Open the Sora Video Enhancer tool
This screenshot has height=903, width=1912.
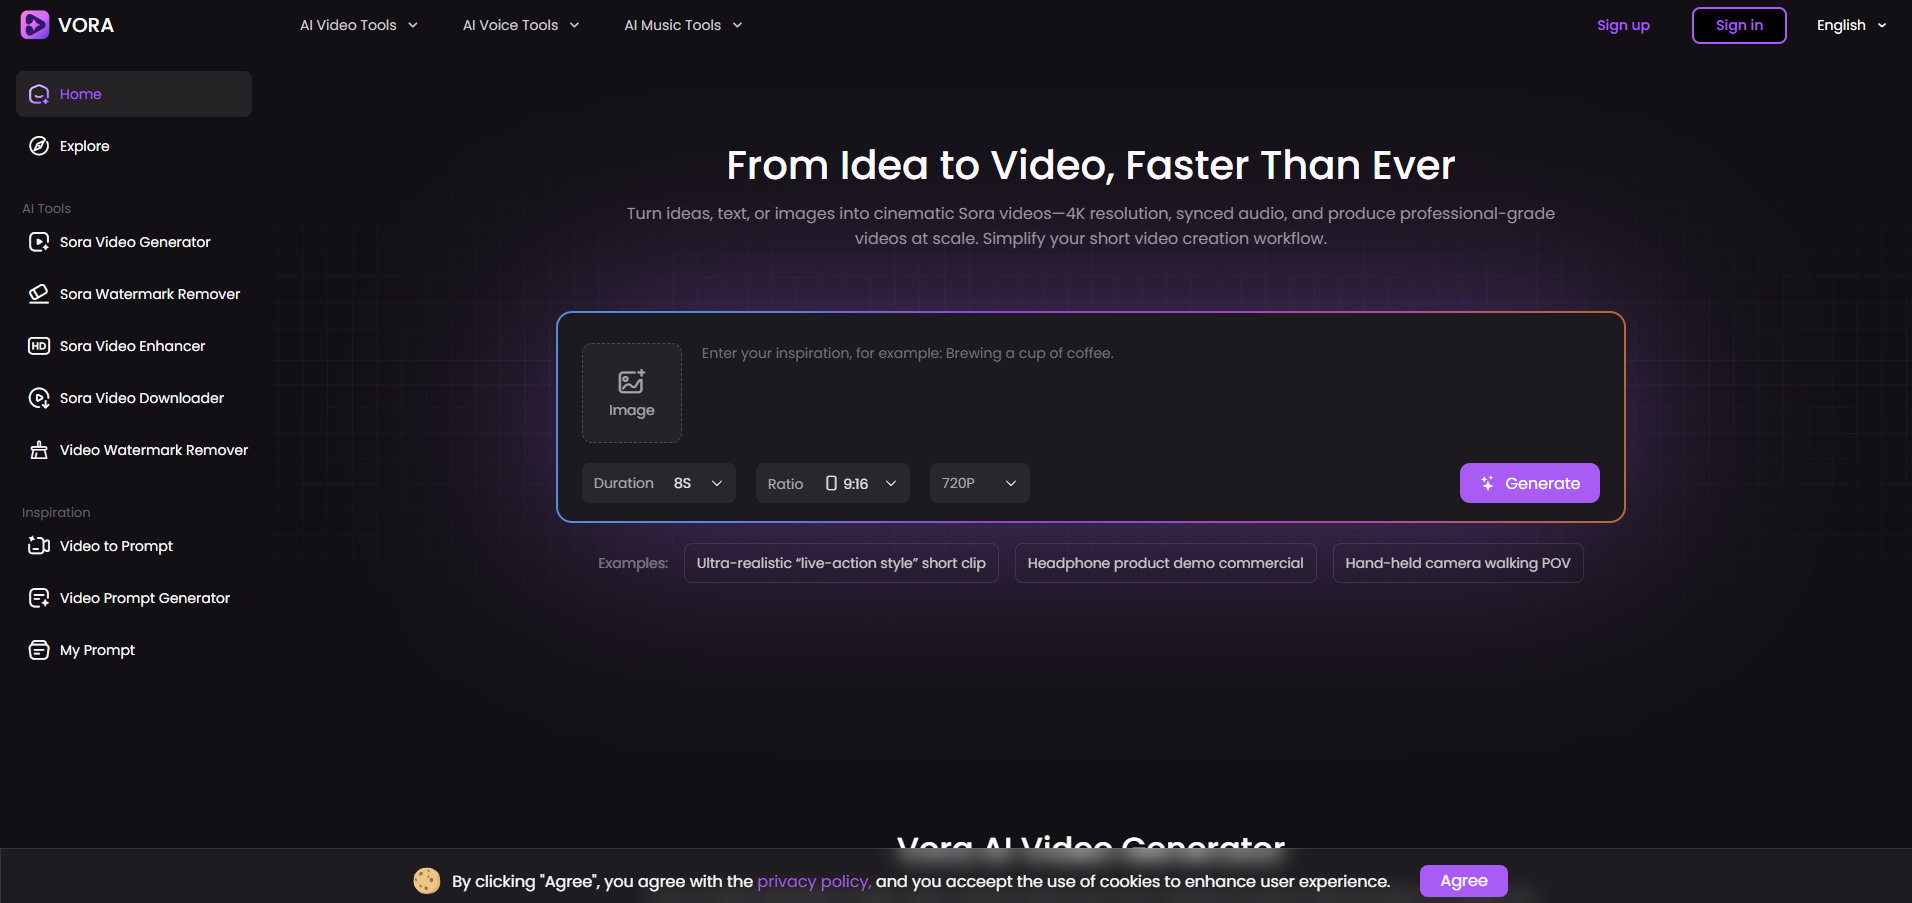pyautogui.click(x=132, y=346)
